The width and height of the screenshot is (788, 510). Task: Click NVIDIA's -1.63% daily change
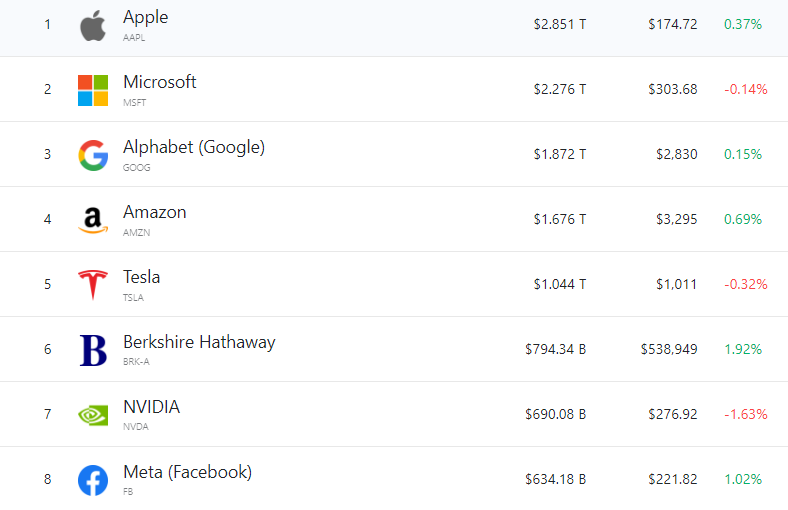(745, 414)
